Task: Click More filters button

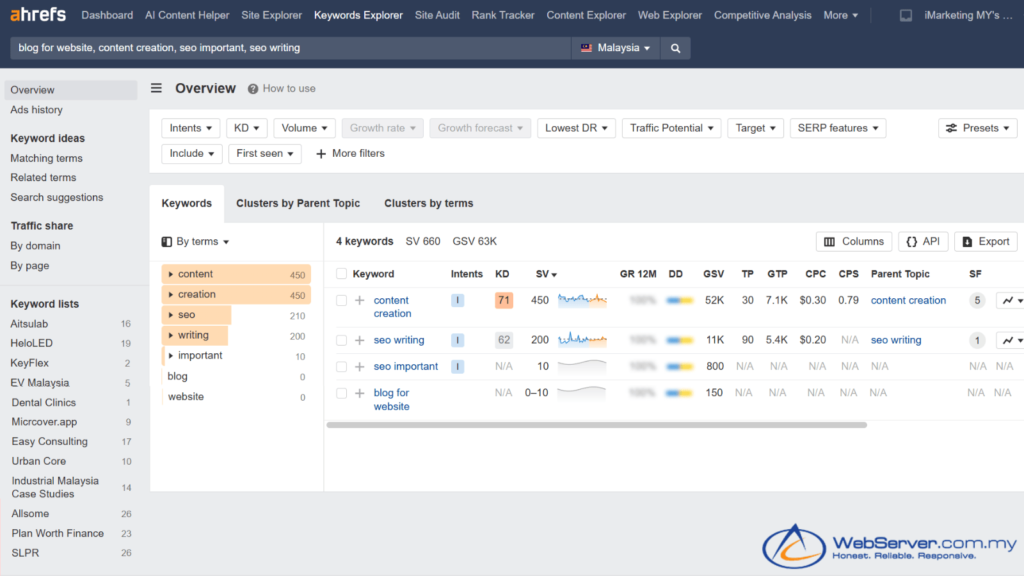Action: [350, 153]
